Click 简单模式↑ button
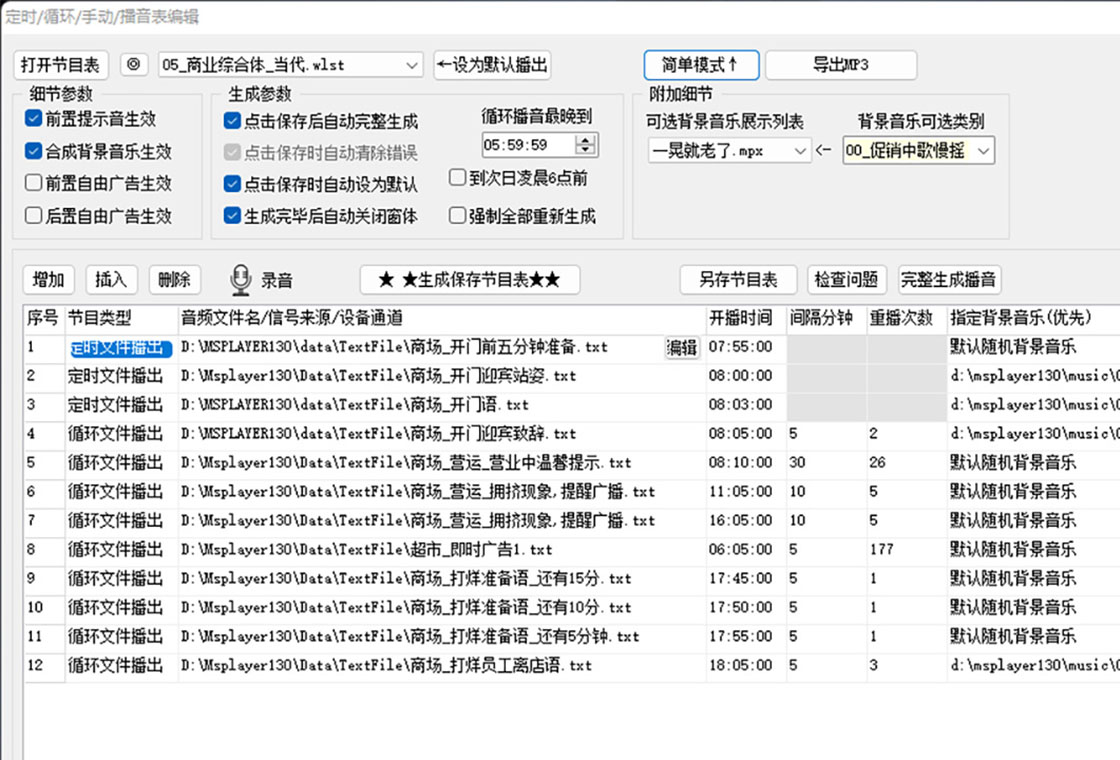Screen dimensions: 1120x760 [x=701, y=65]
